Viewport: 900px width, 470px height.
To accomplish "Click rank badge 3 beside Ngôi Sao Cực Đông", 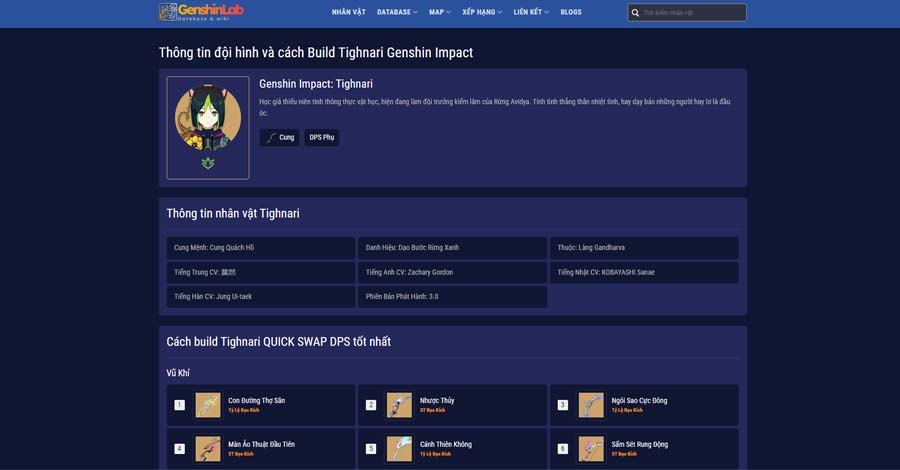I will coord(562,405).
